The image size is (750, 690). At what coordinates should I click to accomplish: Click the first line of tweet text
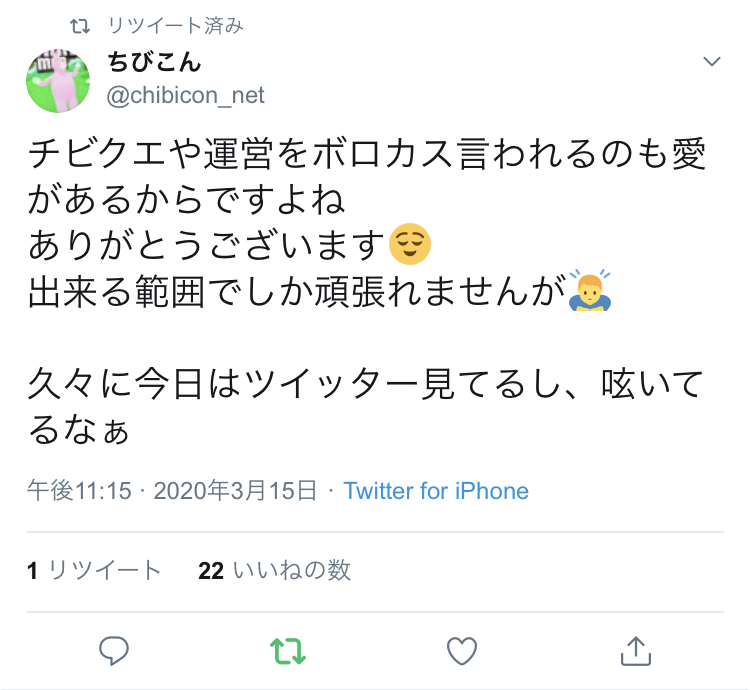coord(367,154)
